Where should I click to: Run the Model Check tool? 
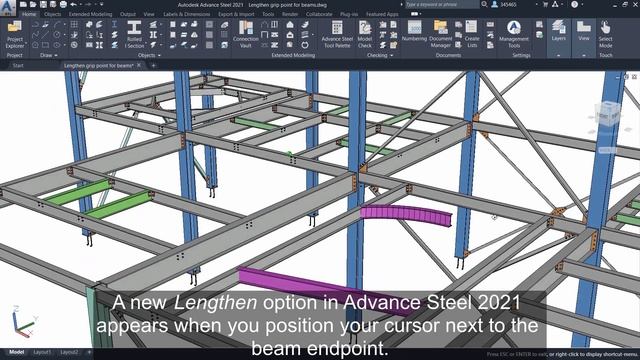pos(364,35)
